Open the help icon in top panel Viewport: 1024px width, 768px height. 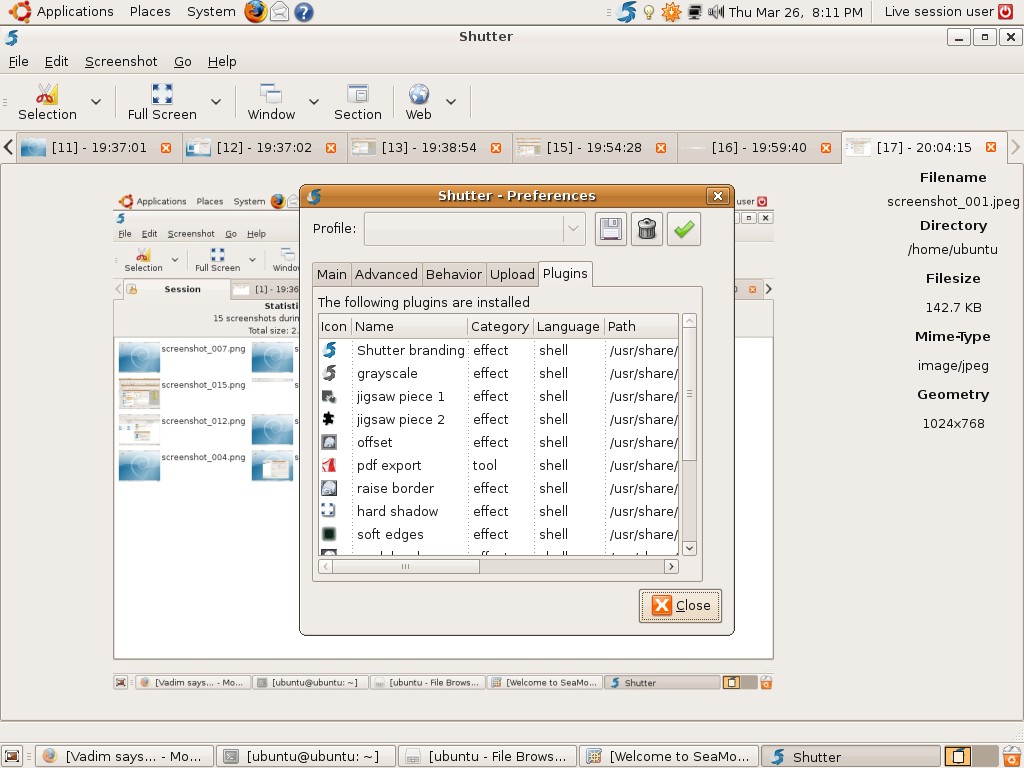[304, 12]
